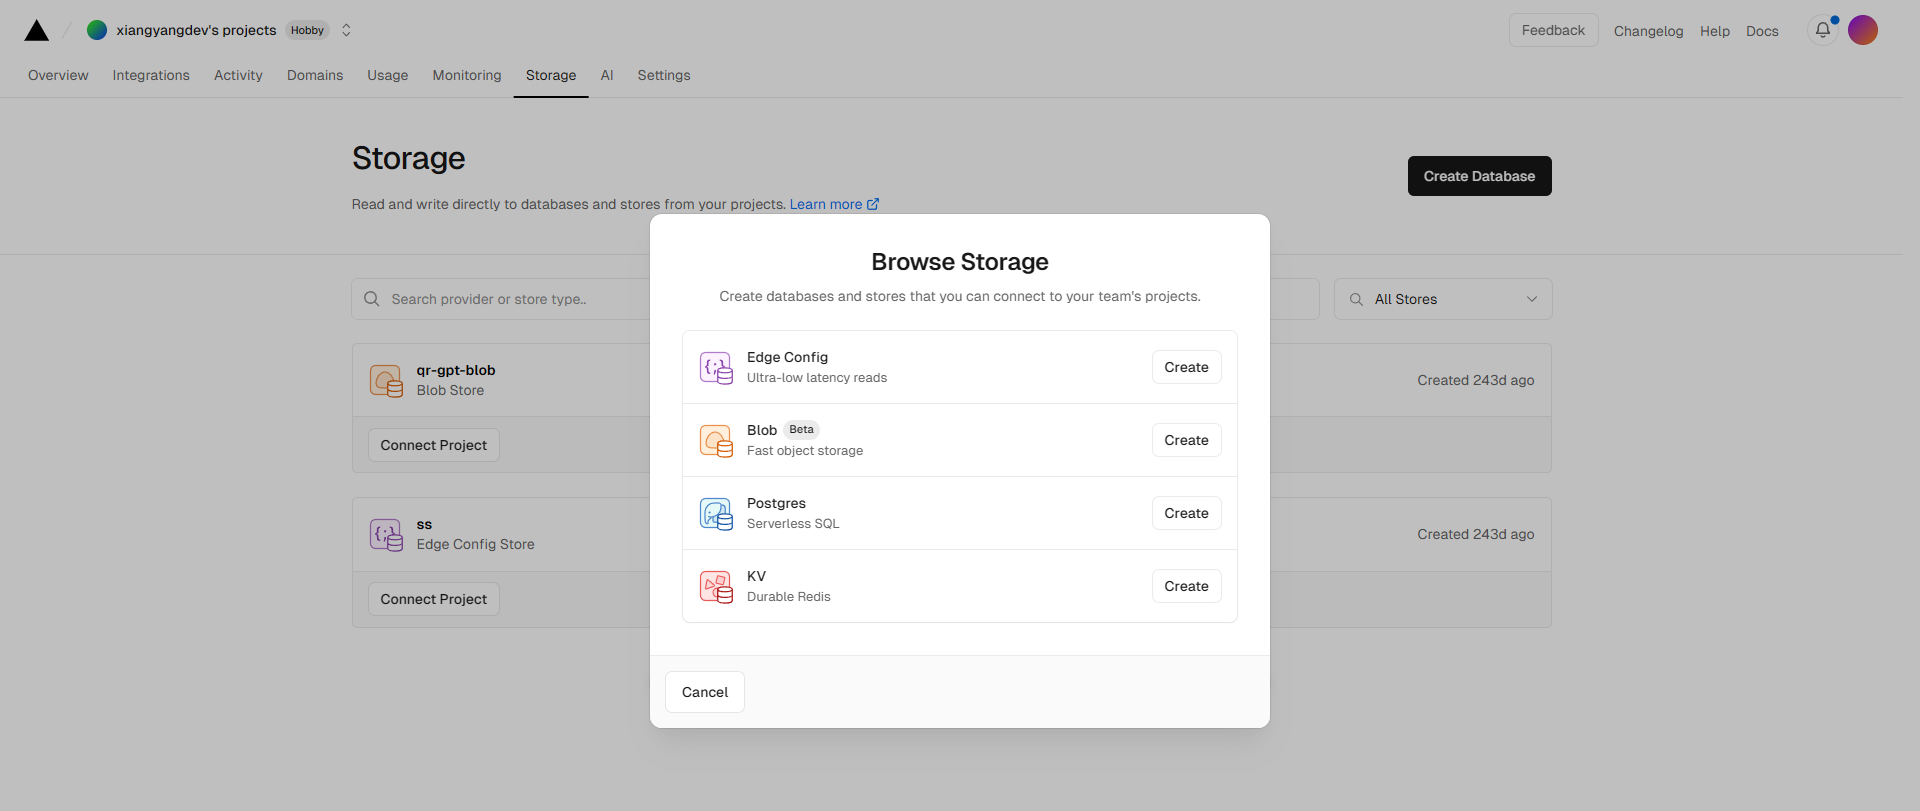Switch to the AI tab
This screenshot has height=811, width=1920.
tap(607, 75)
